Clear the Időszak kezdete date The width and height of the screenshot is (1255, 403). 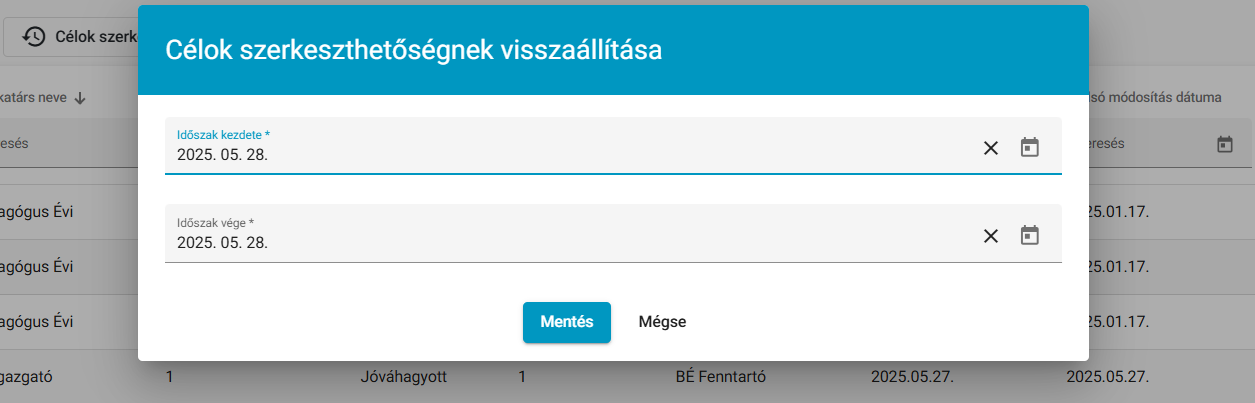tap(990, 148)
